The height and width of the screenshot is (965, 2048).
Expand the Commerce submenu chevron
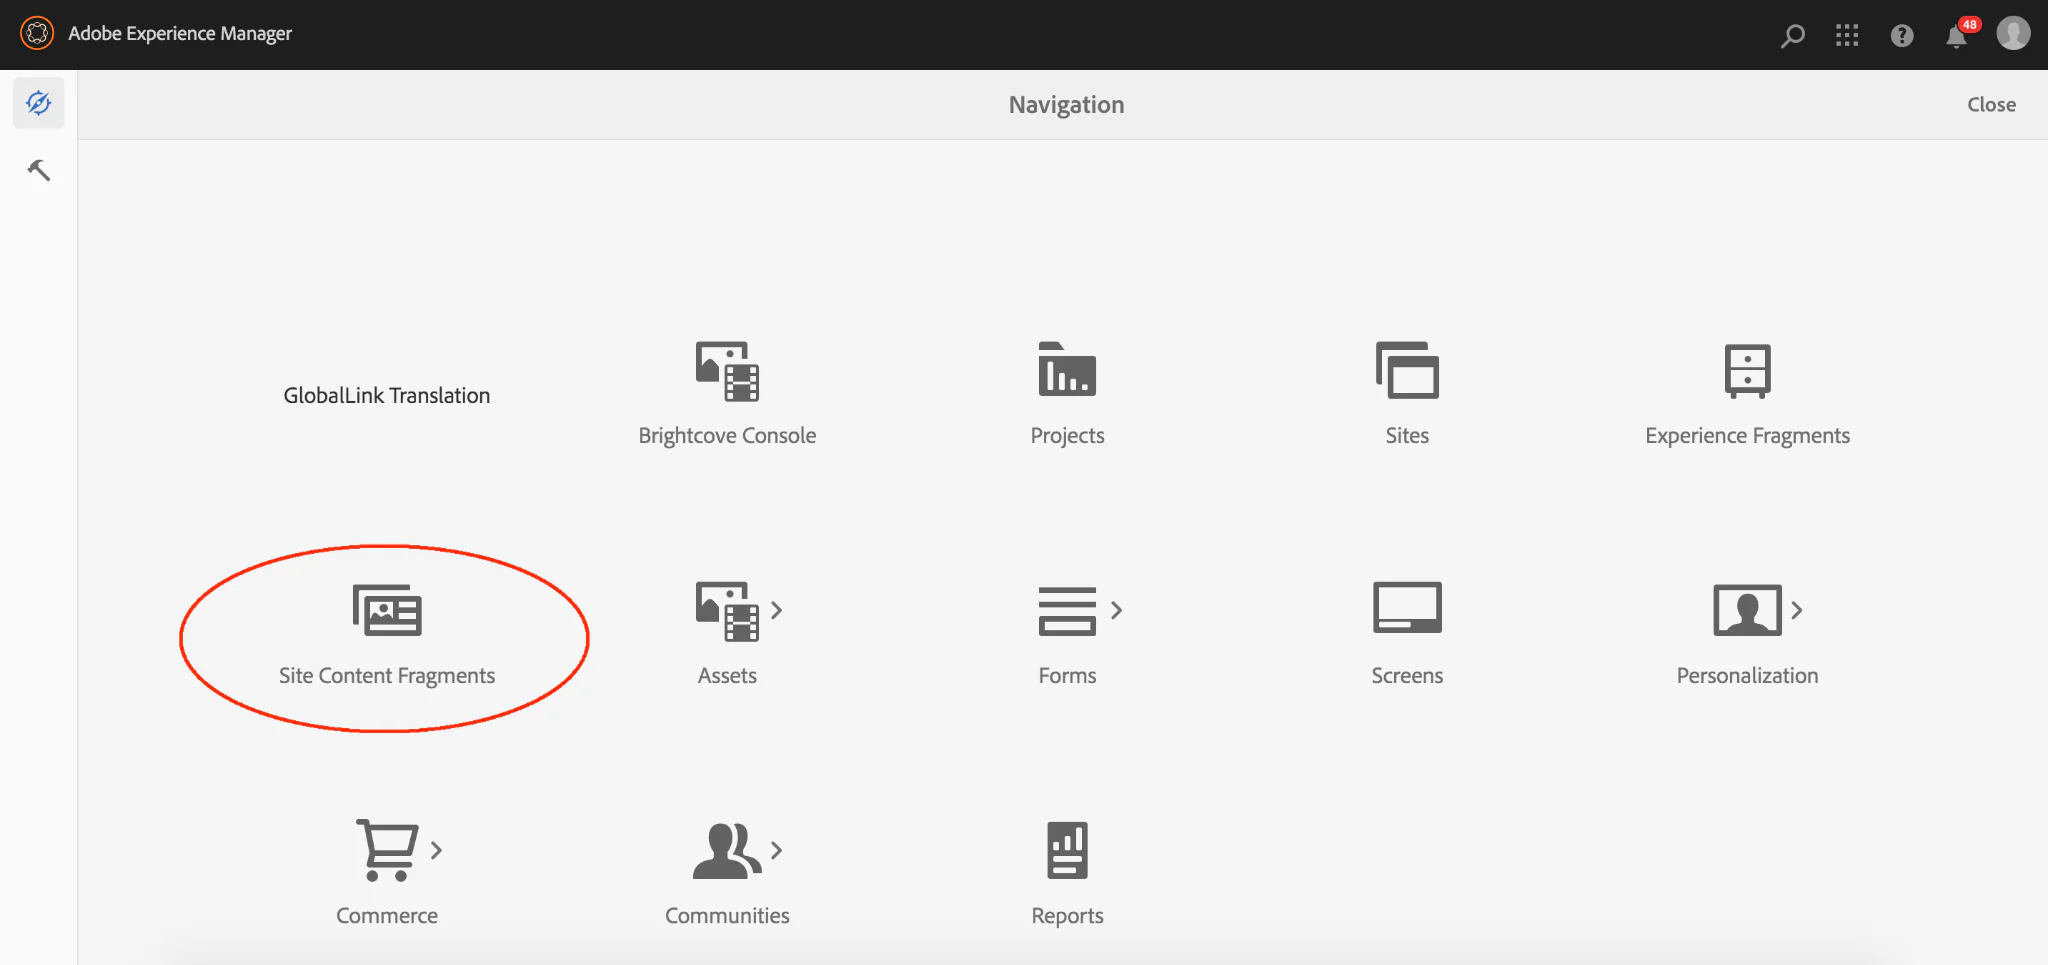(x=436, y=850)
